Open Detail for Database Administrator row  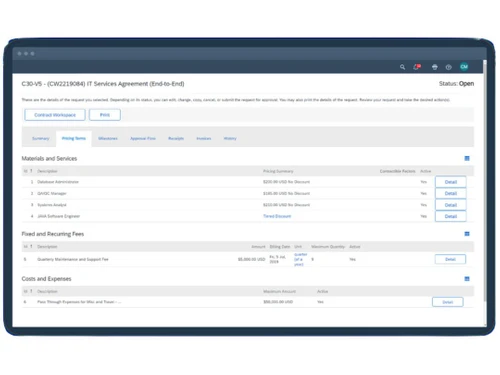pos(451,182)
